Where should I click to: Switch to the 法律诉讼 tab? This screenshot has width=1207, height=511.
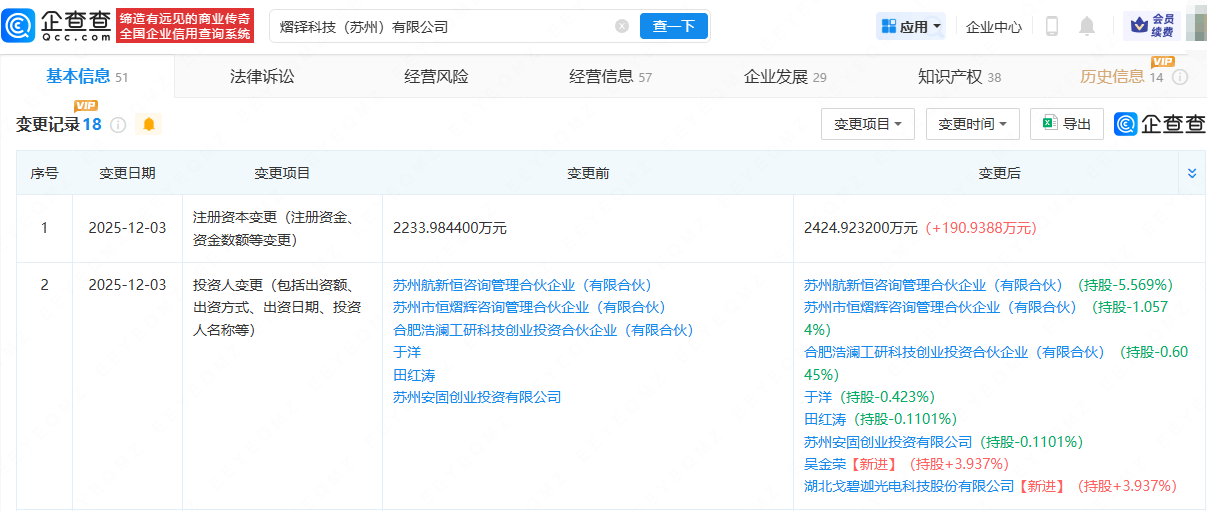tap(262, 77)
